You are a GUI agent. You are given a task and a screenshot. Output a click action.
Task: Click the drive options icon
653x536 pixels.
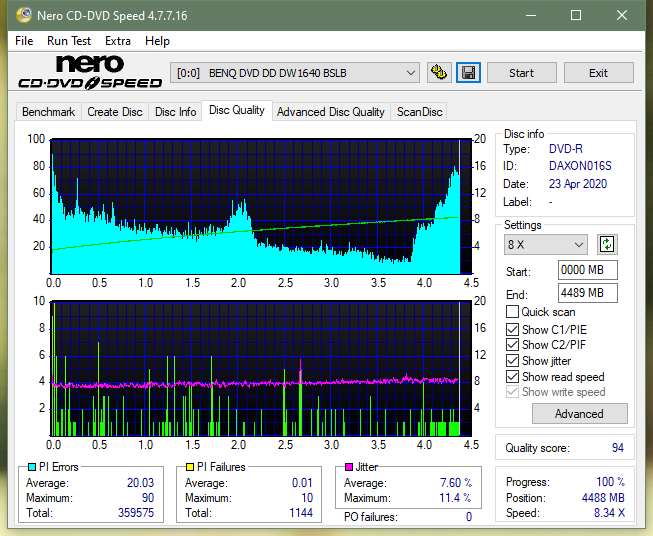pos(439,73)
